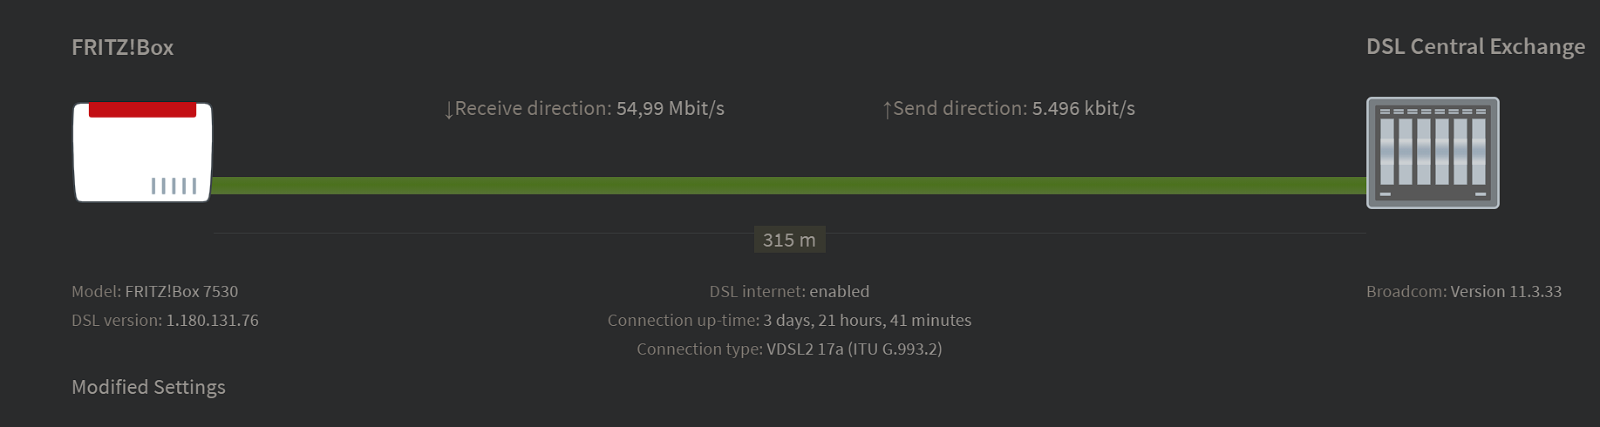Click the receive direction down arrow icon
Screen dimensions: 1600x427
pyautogui.click(x=449, y=110)
